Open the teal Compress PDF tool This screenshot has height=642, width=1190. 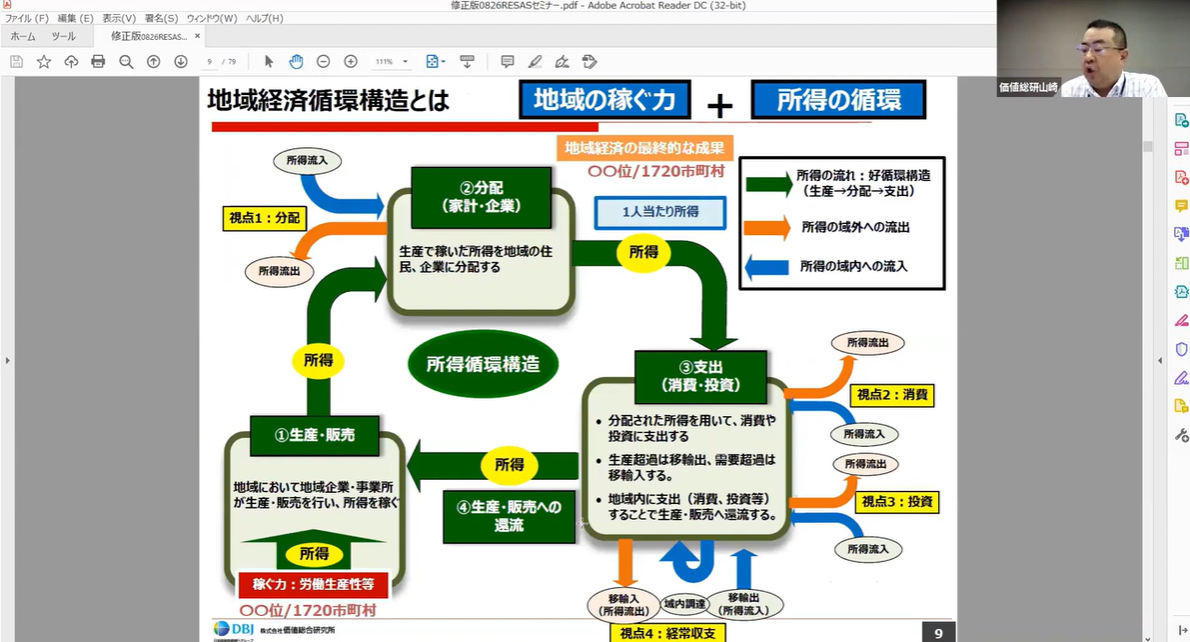pos(1181,291)
